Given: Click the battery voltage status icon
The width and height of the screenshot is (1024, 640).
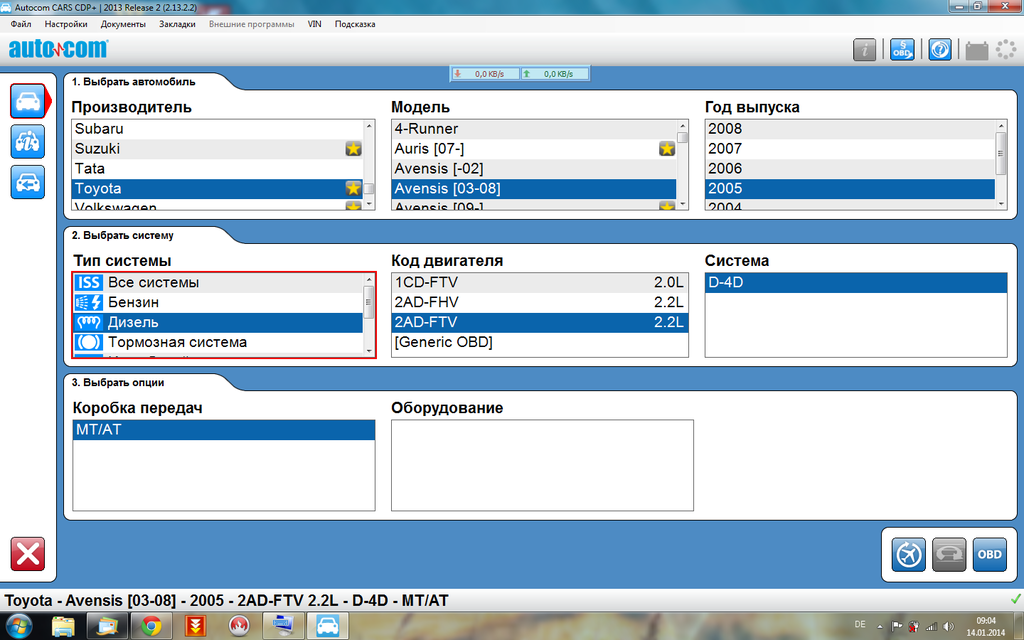Looking at the screenshot, I should point(976,50).
